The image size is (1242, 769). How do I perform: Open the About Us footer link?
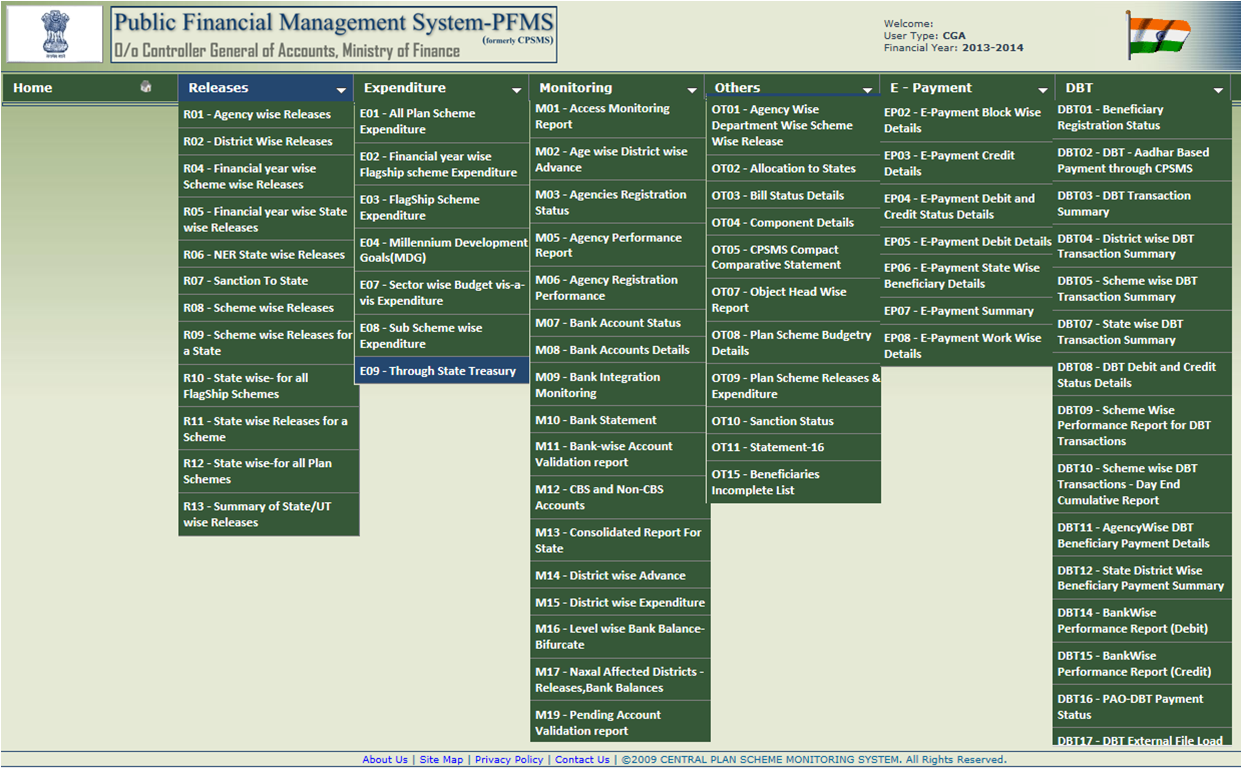tap(385, 760)
